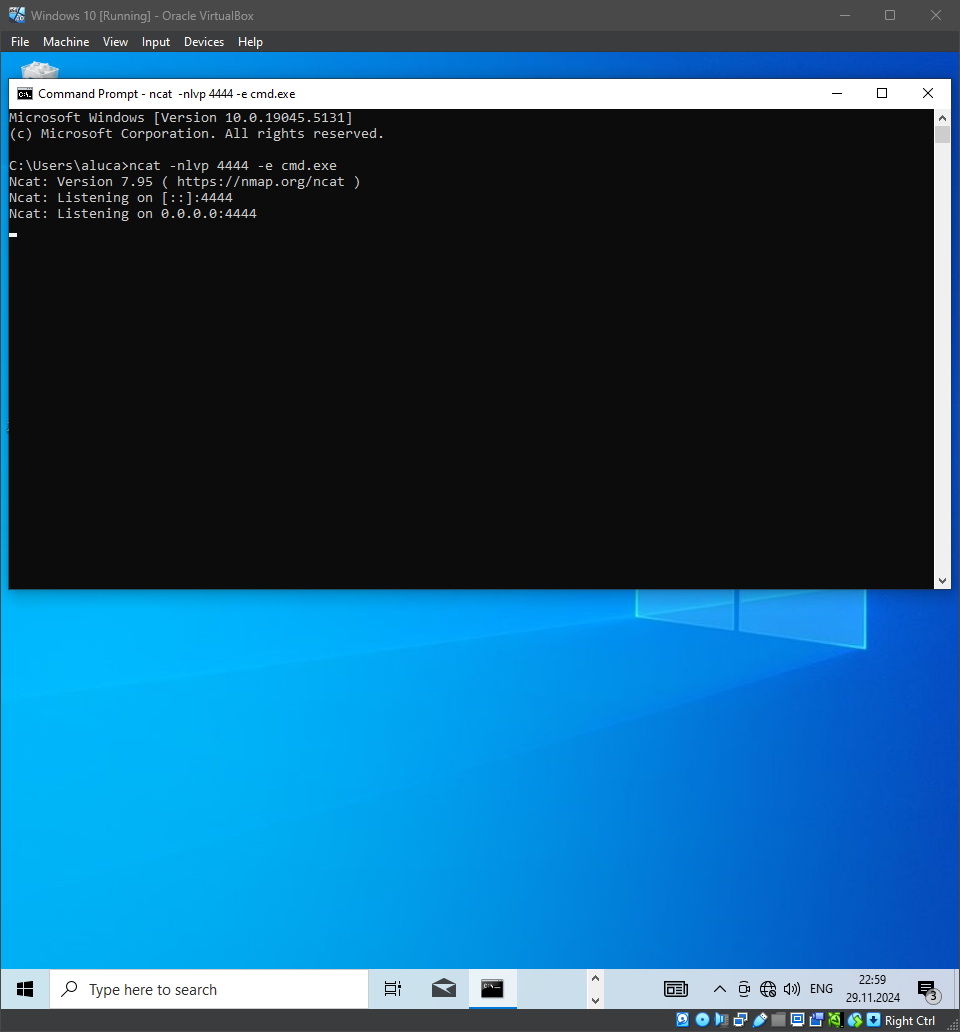This screenshot has width=960, height=1032.
Task: Click the VirtualBox audio indicator icon
Action: [x=721, y=1019]
